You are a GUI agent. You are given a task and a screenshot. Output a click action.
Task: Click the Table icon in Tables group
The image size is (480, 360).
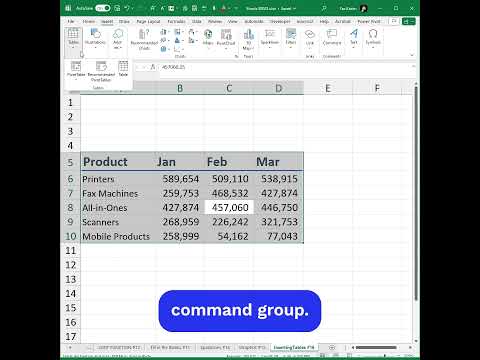123,69
